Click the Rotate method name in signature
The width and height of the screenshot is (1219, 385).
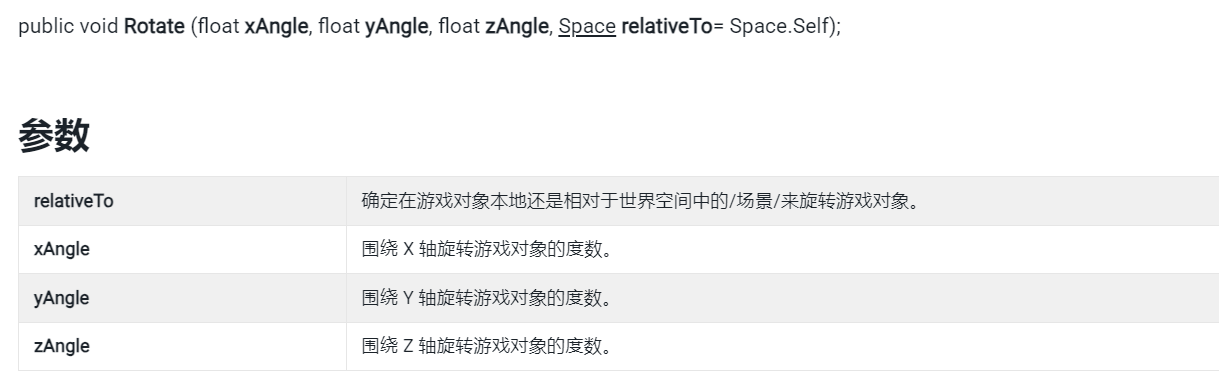[154, 26]
